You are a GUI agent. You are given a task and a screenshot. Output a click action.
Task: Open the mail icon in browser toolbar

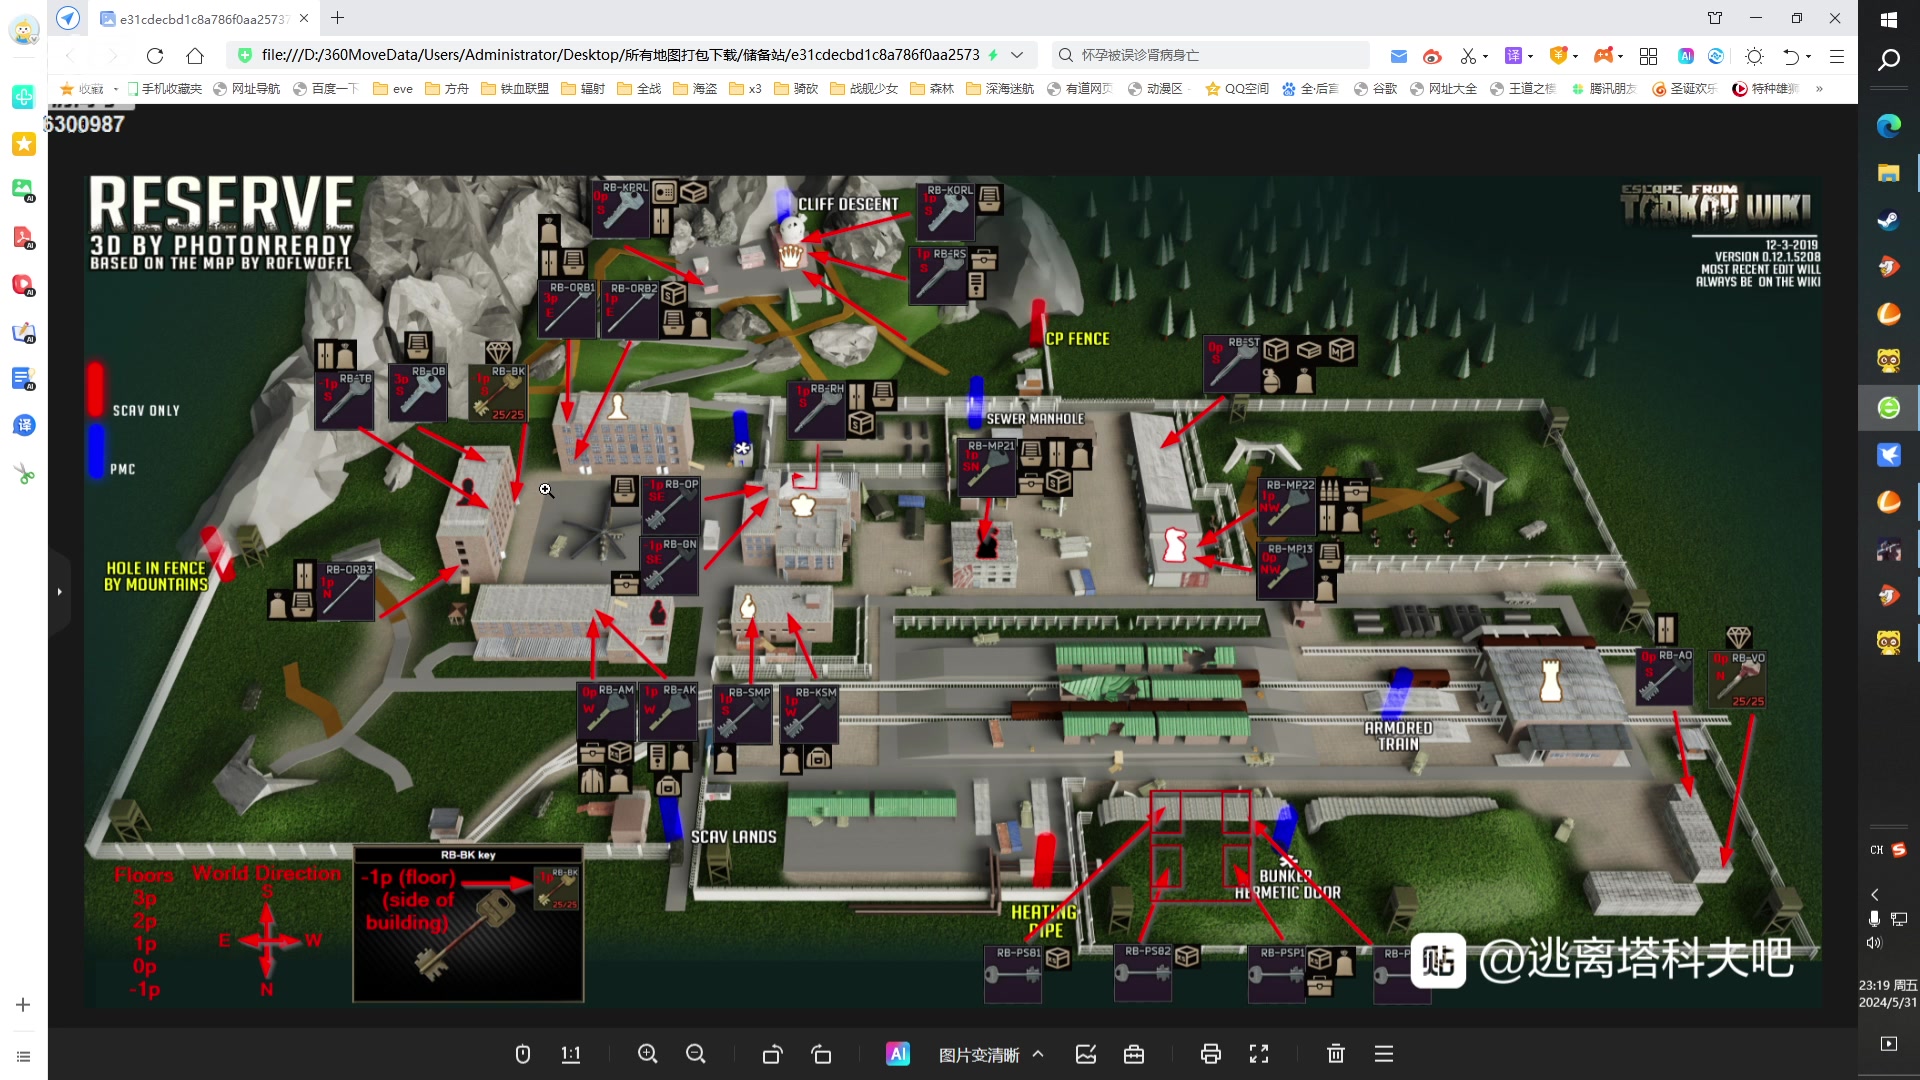click(x=1399, y=56)
